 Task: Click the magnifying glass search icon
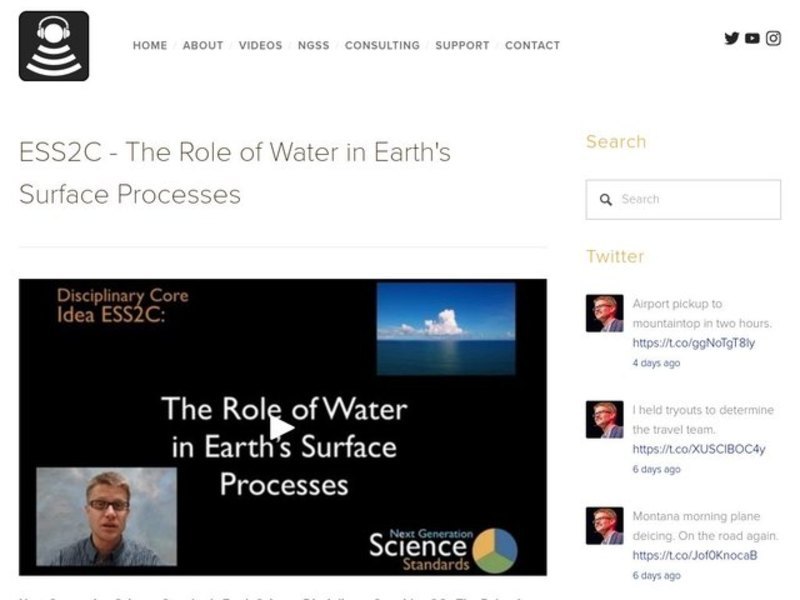[x=606, y=200]
